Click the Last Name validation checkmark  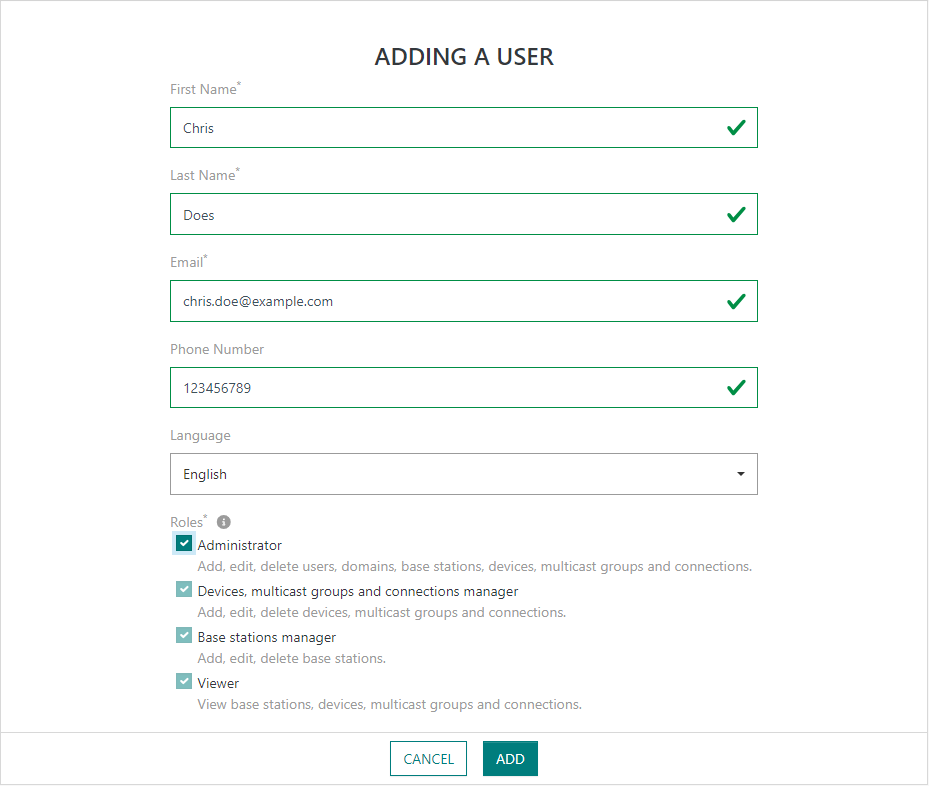pos(736,215)
